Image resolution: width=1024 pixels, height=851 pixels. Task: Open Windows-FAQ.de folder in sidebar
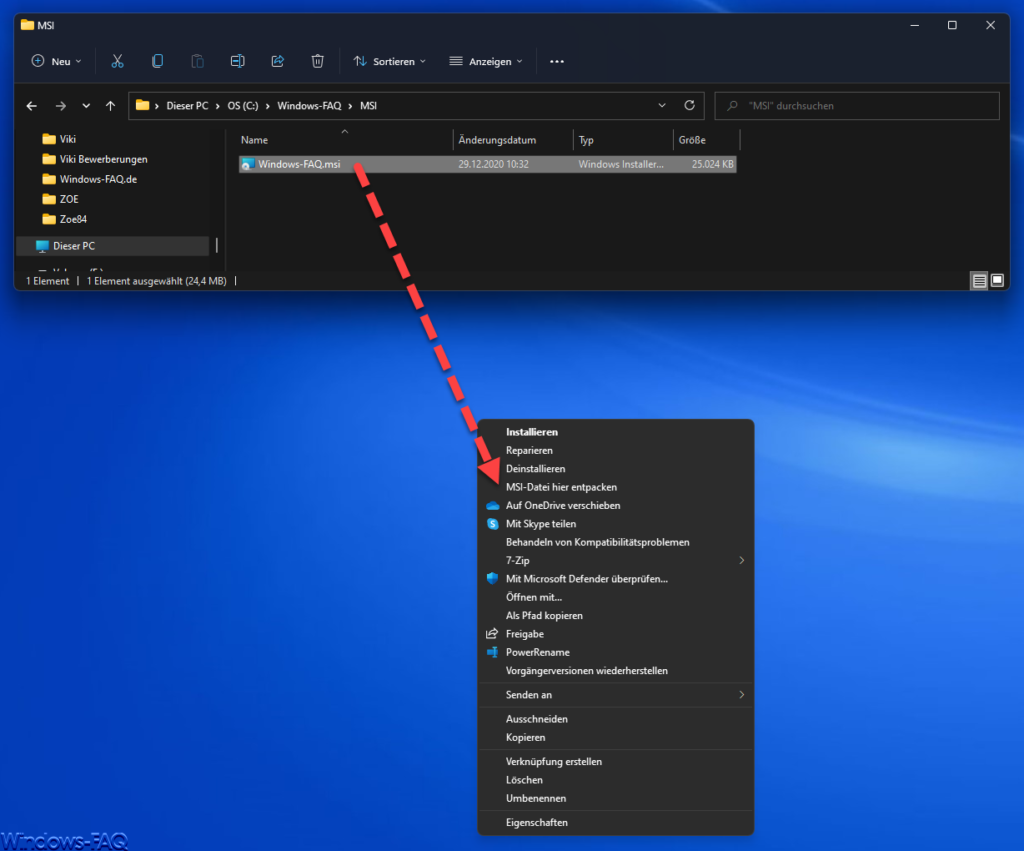point(89,179)
